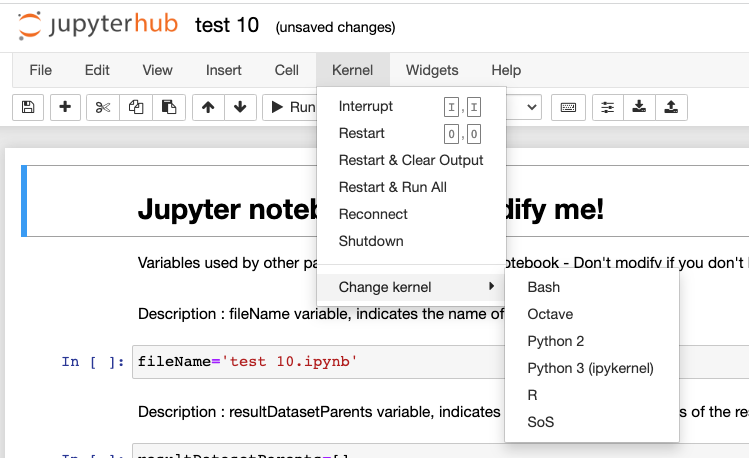This screenshot has height=458, width=749.
Task: Switch kernel to Python 3 (ipykernel)
Action: tap(592, 368)
